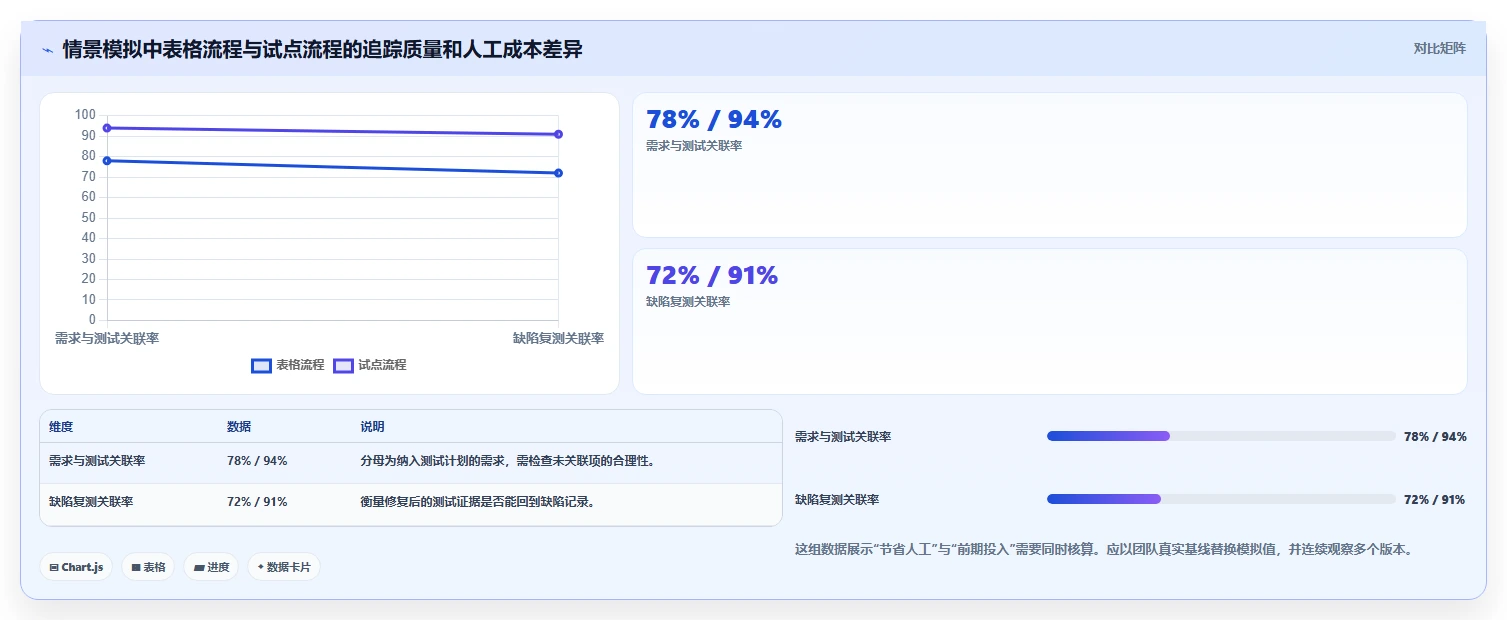
Task: Click the 缺陷复测关联率 progress bar
Action: (1221, 499)
